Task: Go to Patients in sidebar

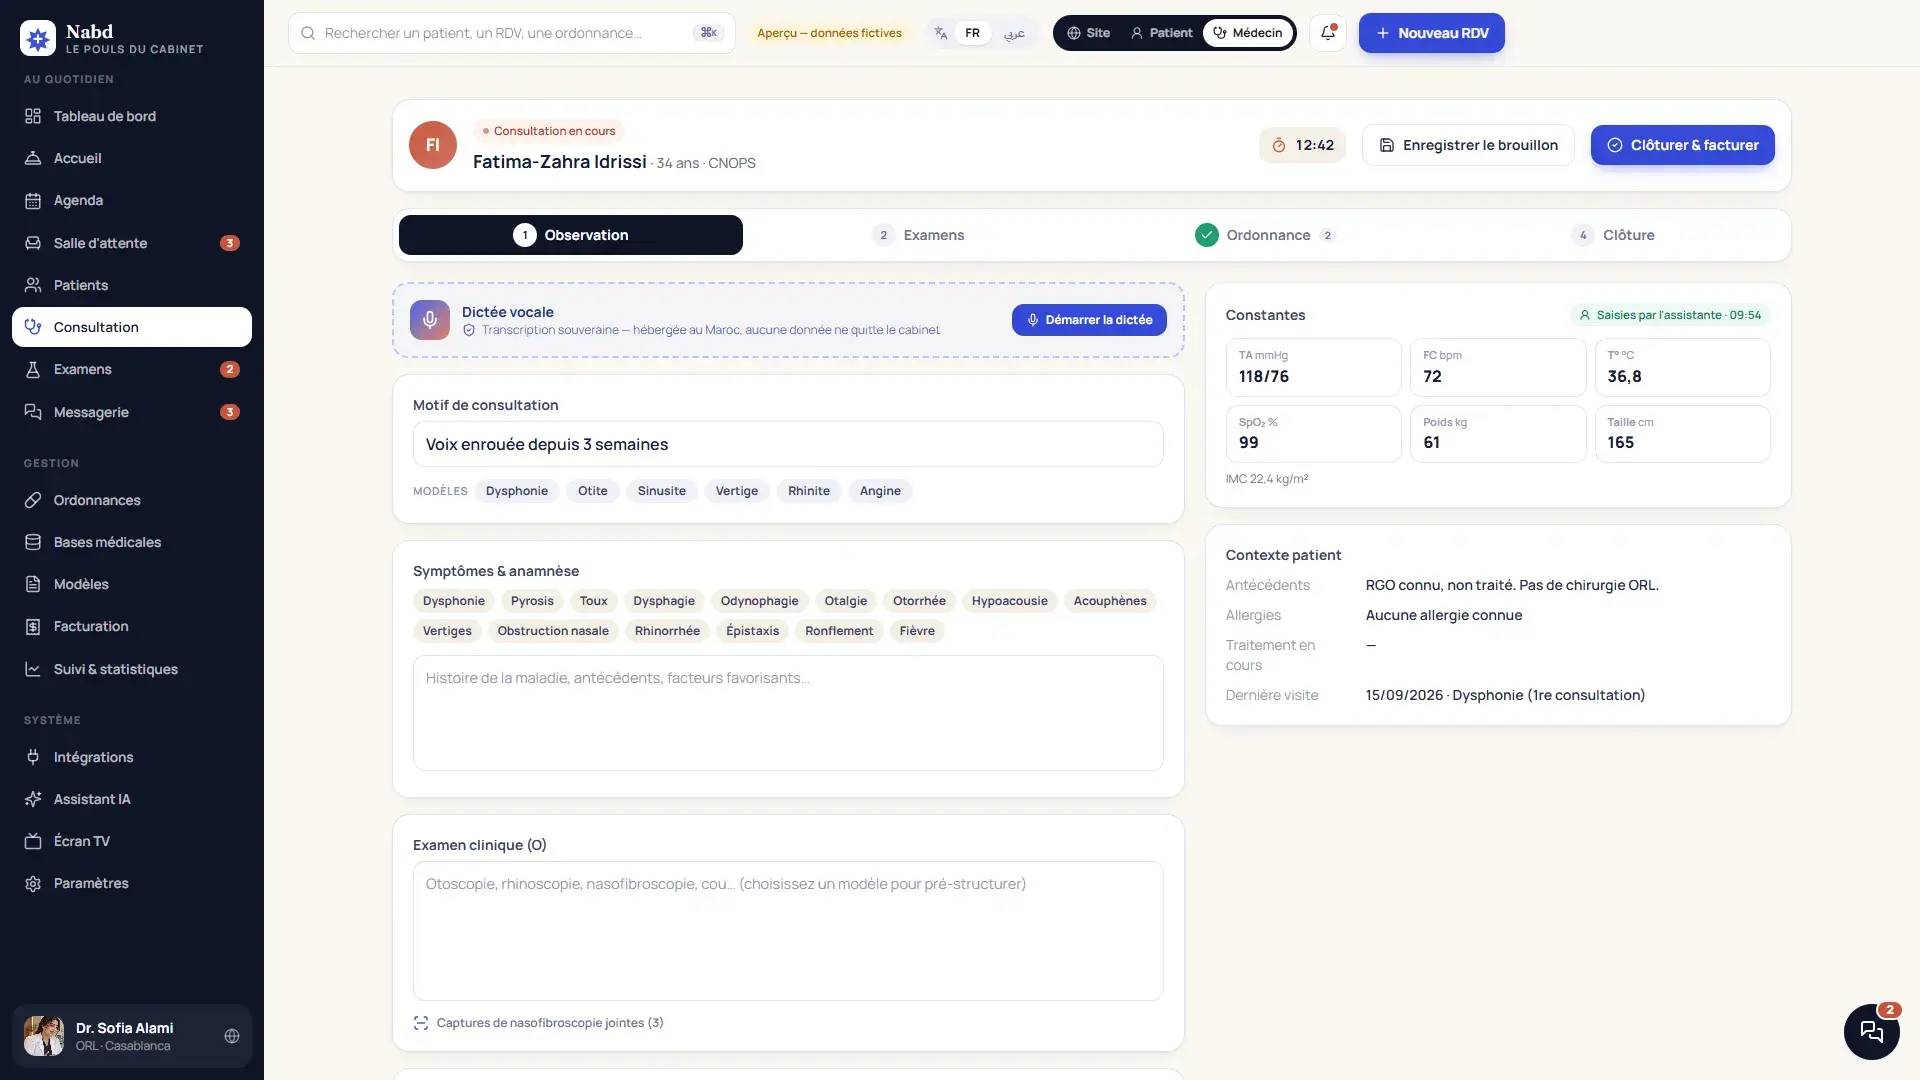Action: pos(132,285)
